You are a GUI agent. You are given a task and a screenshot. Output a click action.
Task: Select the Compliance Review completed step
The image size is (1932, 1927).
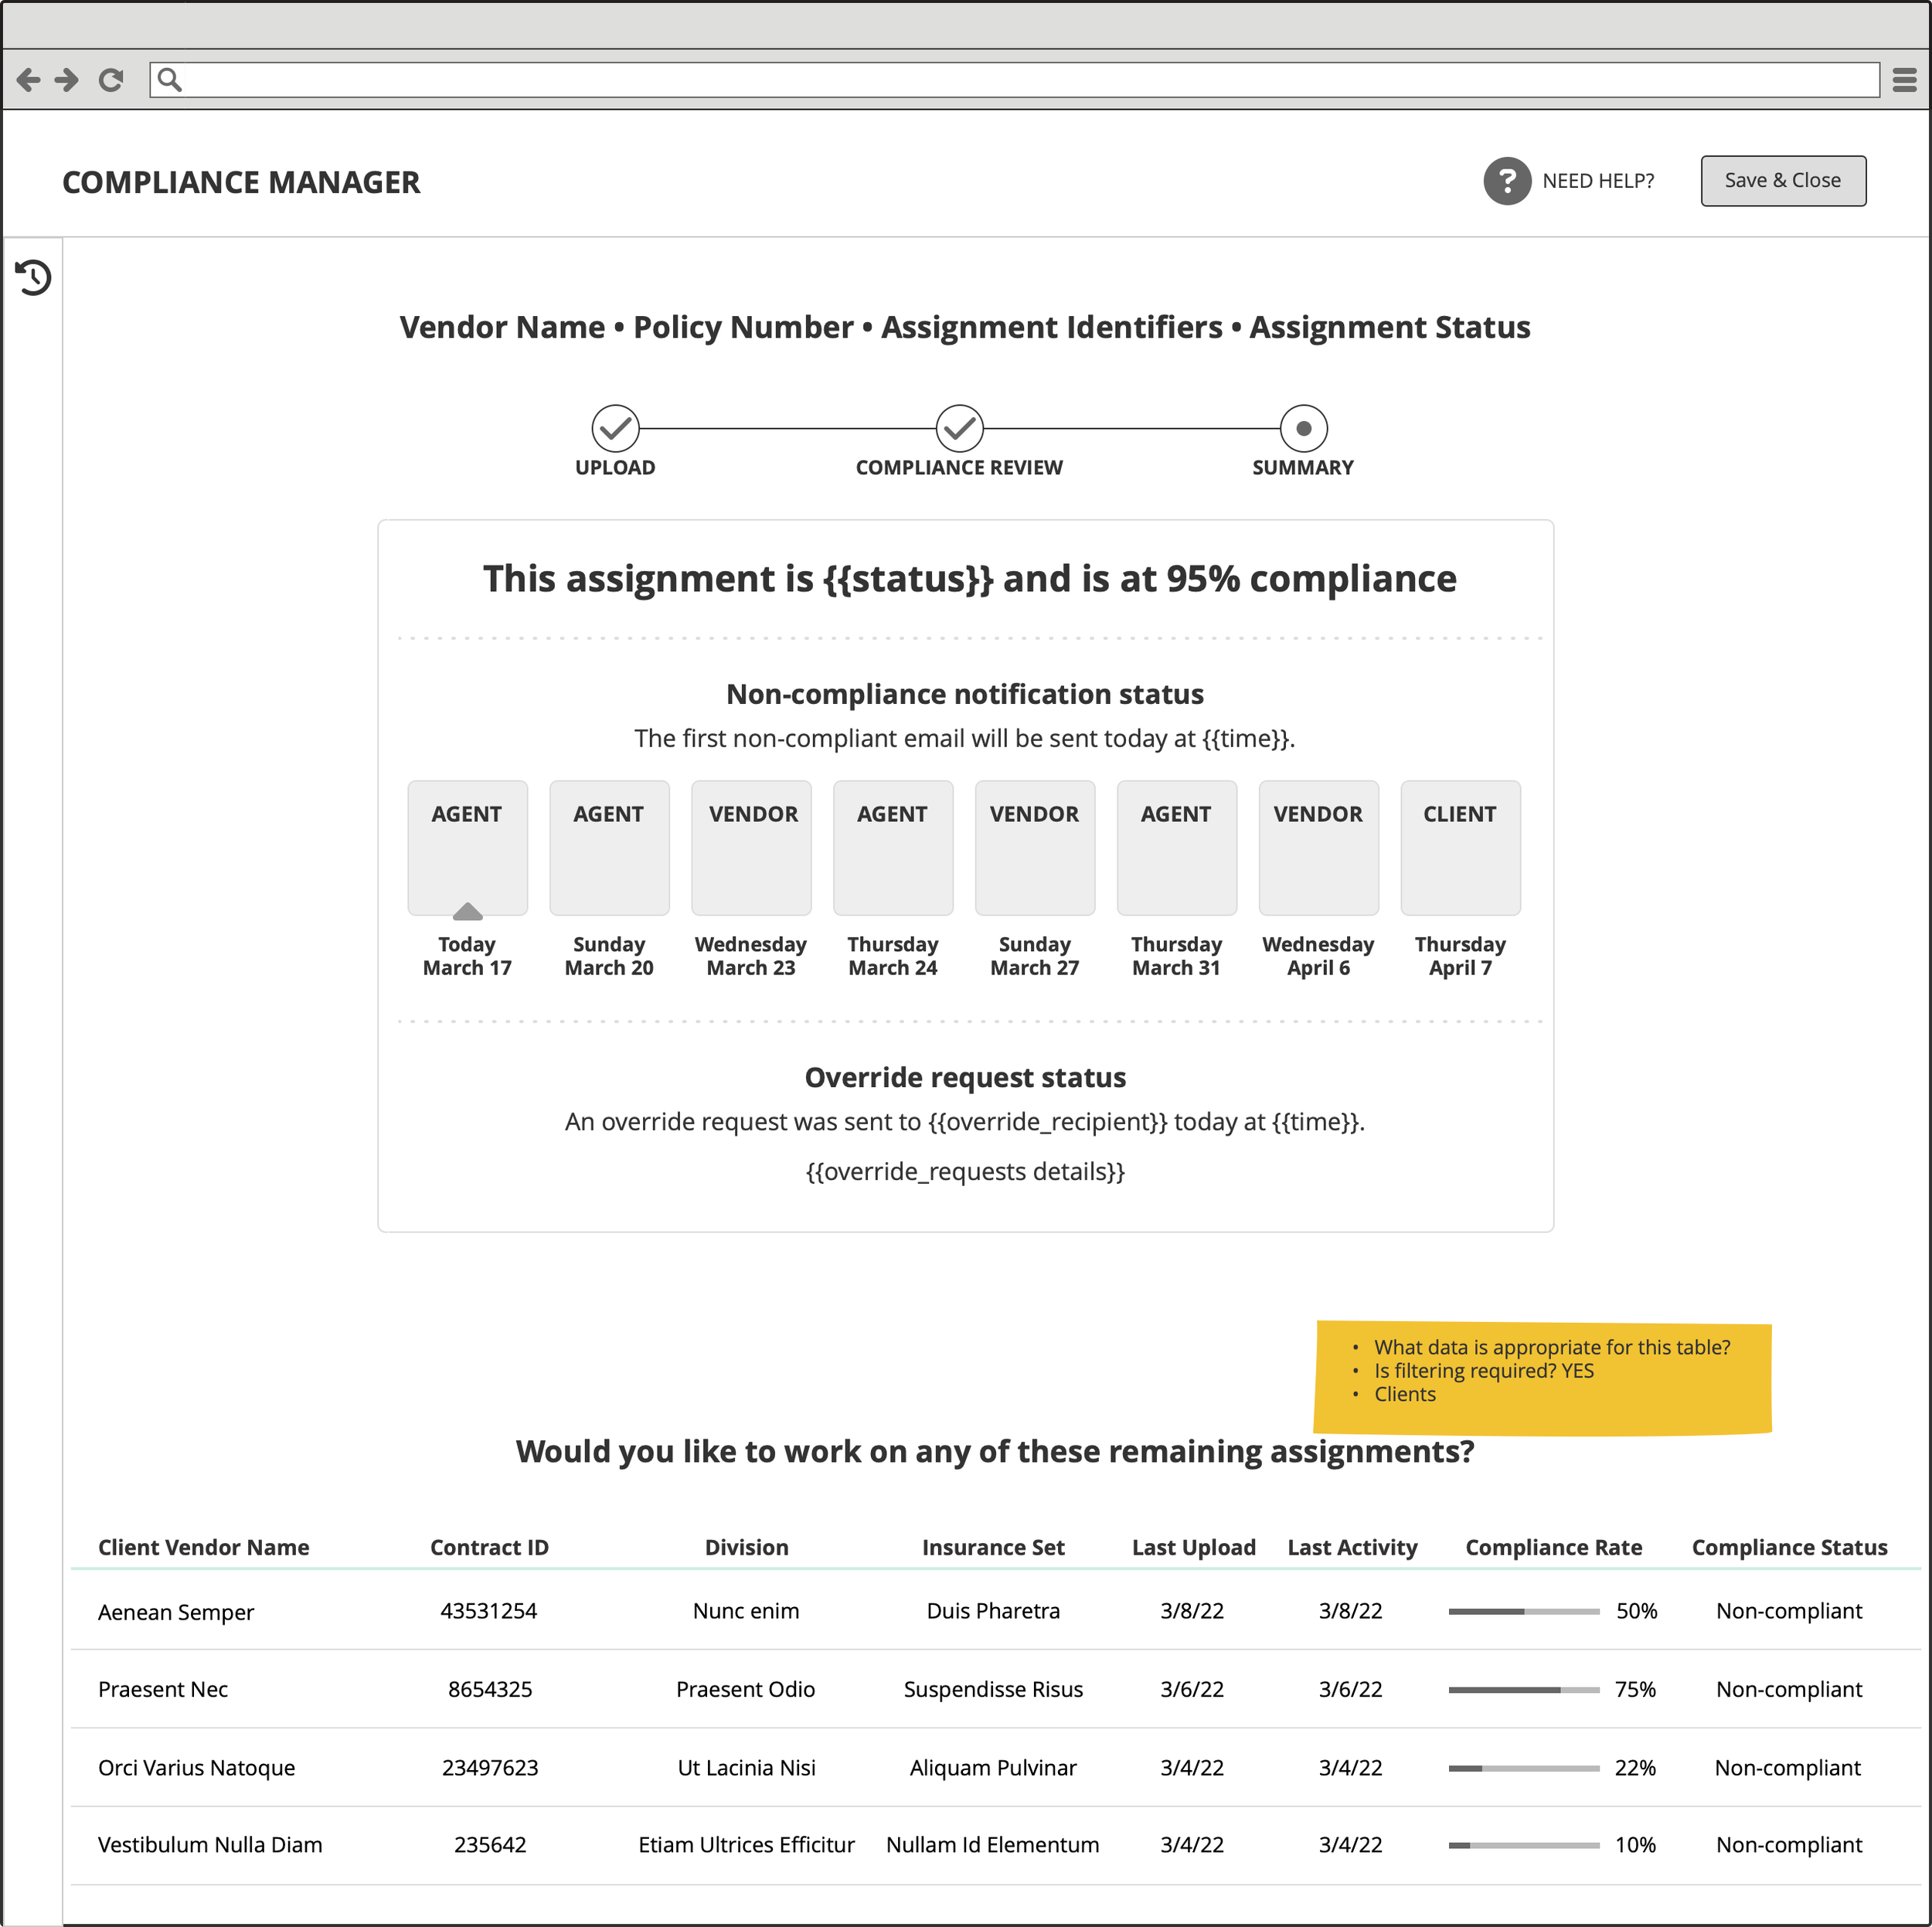(959, 428)
